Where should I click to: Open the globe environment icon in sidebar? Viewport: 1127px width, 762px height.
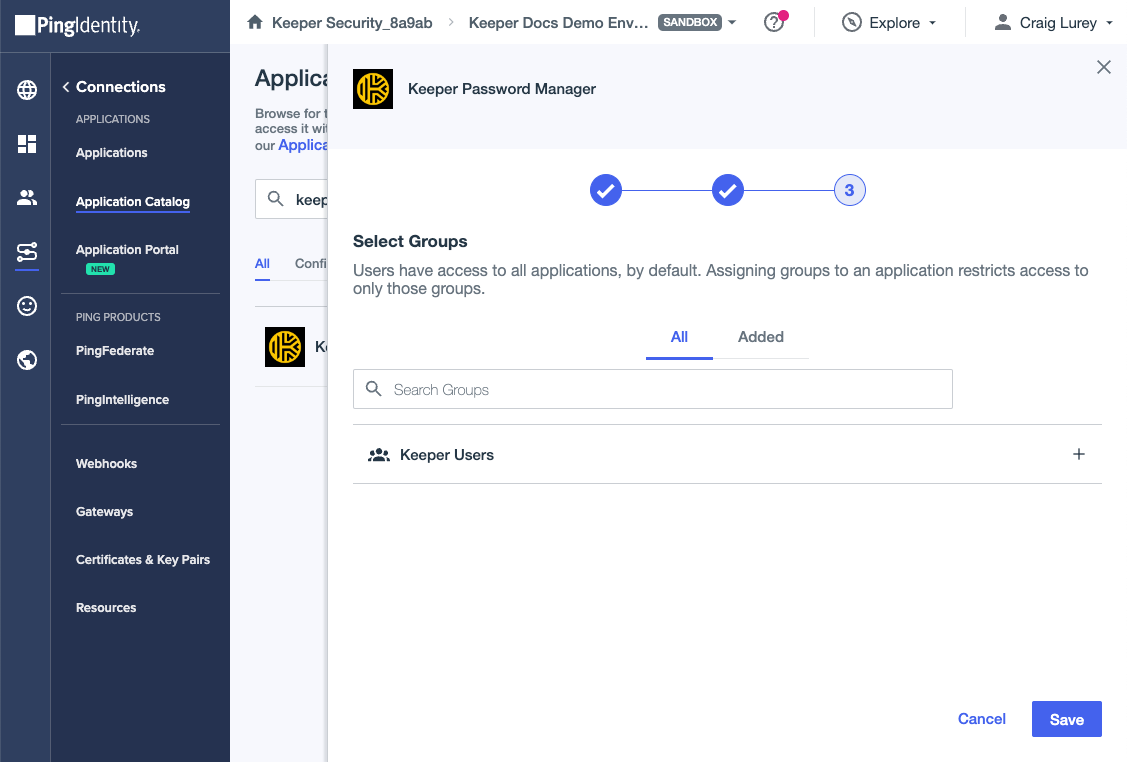27,90
